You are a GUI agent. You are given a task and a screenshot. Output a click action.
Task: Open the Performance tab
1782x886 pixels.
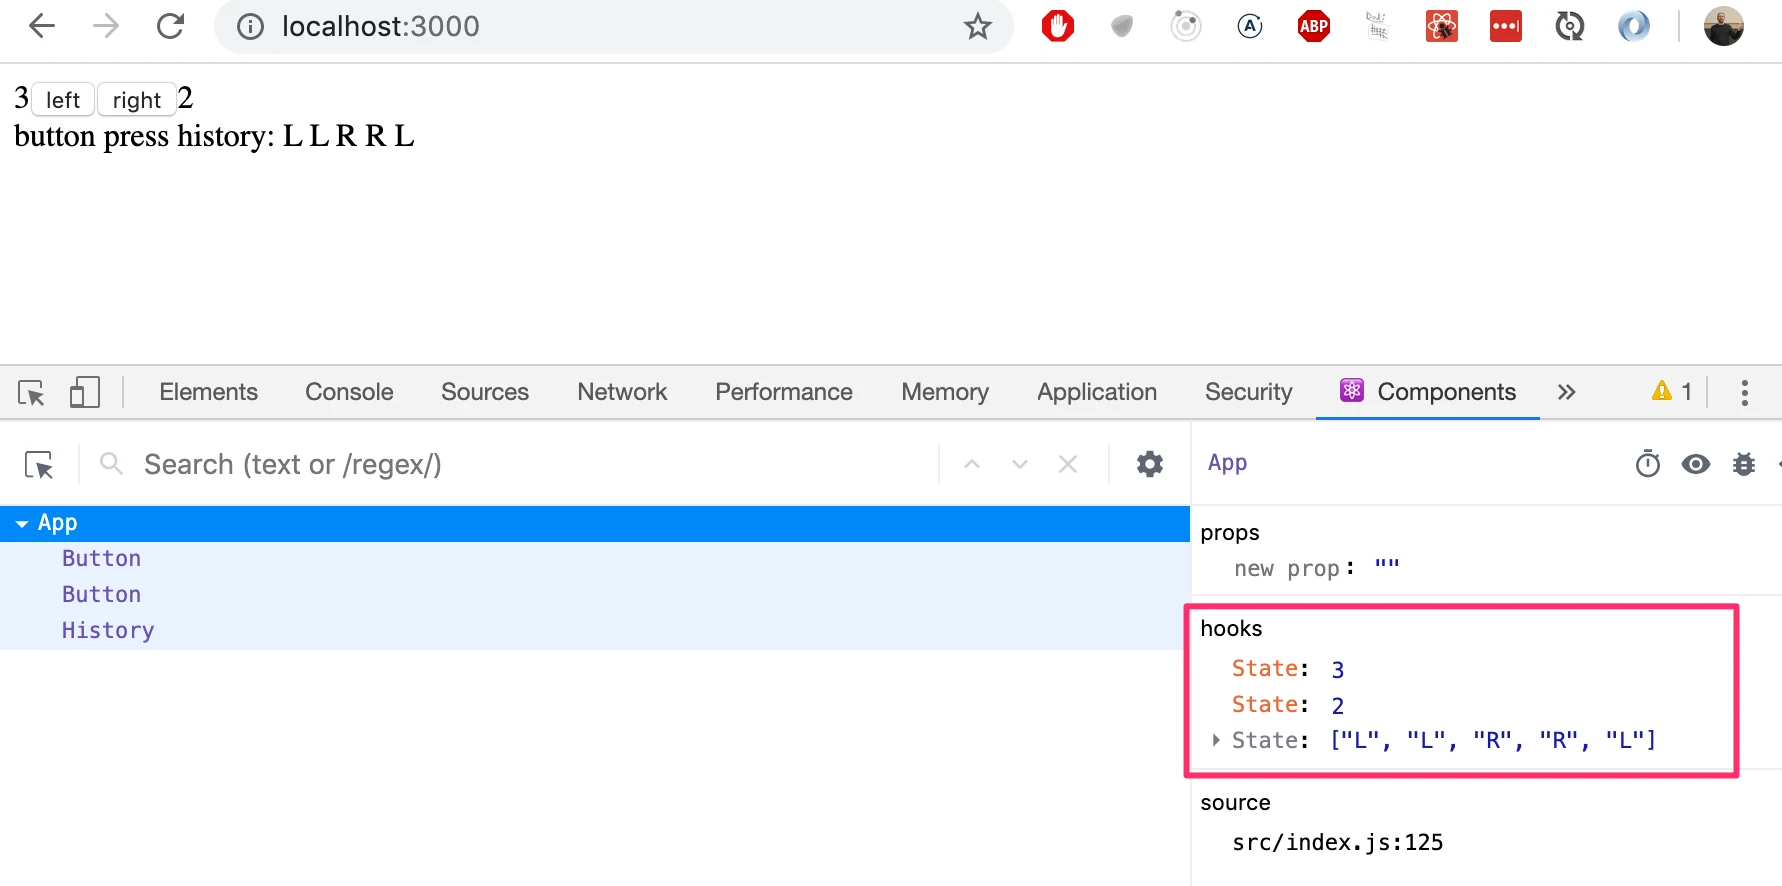tap(784, 392)
